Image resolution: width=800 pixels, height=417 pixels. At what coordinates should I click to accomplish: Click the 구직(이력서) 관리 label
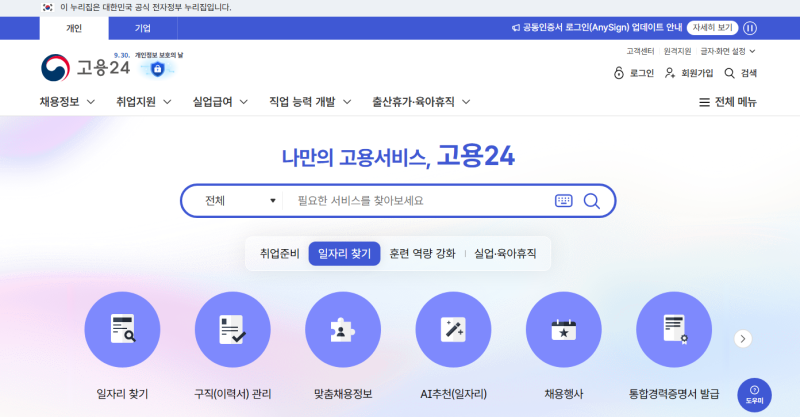233,394
